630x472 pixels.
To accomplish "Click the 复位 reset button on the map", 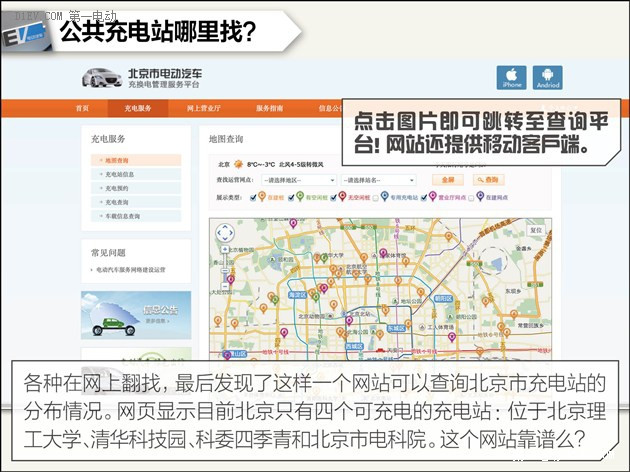I will coord(536,230).
